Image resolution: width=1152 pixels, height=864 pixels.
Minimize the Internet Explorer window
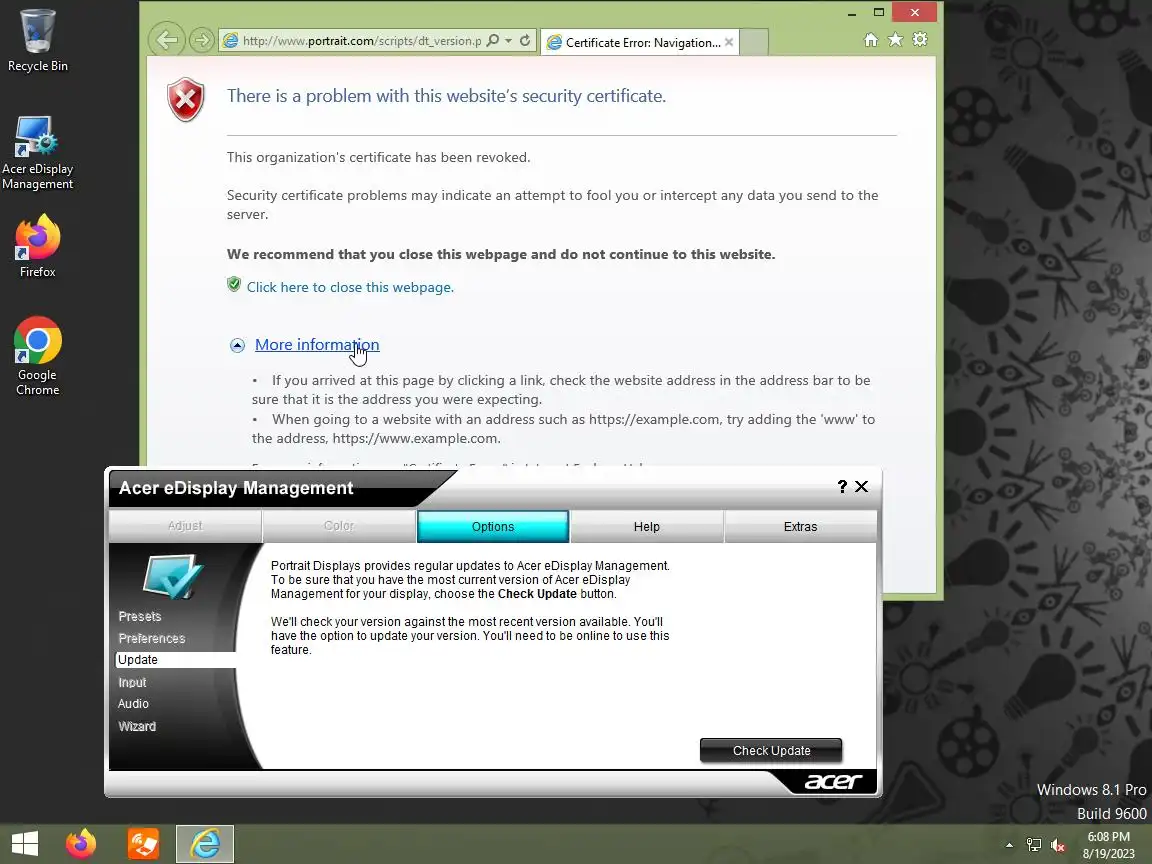point(852,12)
